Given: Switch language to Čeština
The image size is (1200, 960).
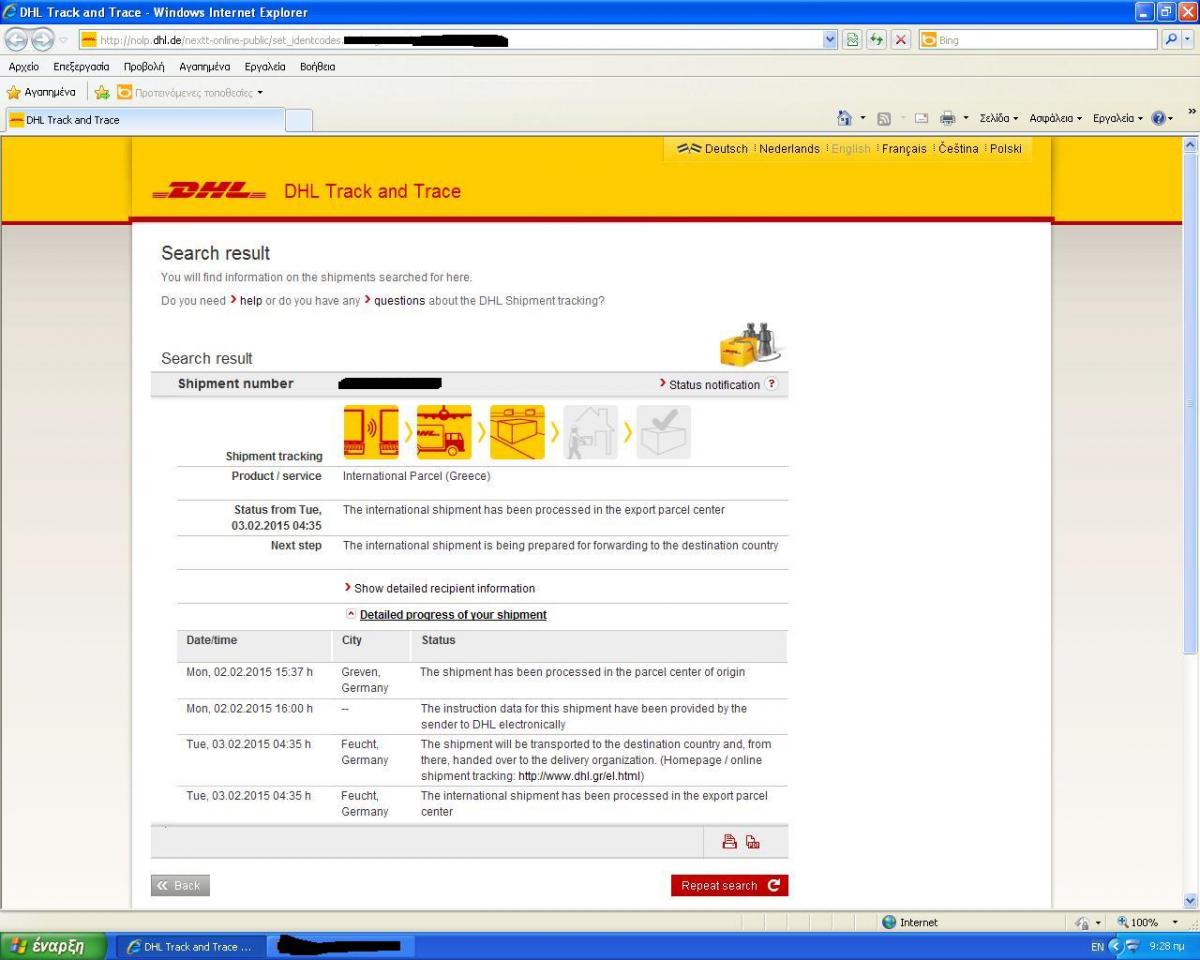Looking at the screenshot, I should click(x=958, y=149).
